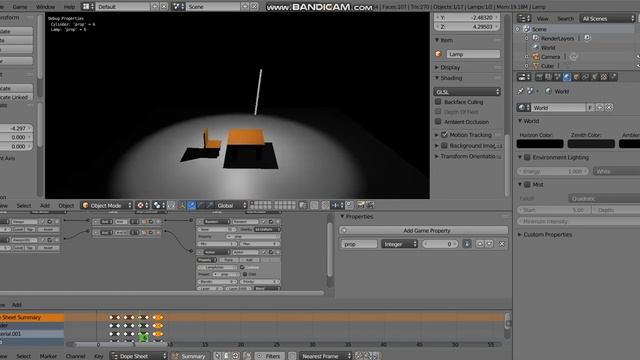
Task: Open the Object Mode dropdown
Action: coord(107,205)
